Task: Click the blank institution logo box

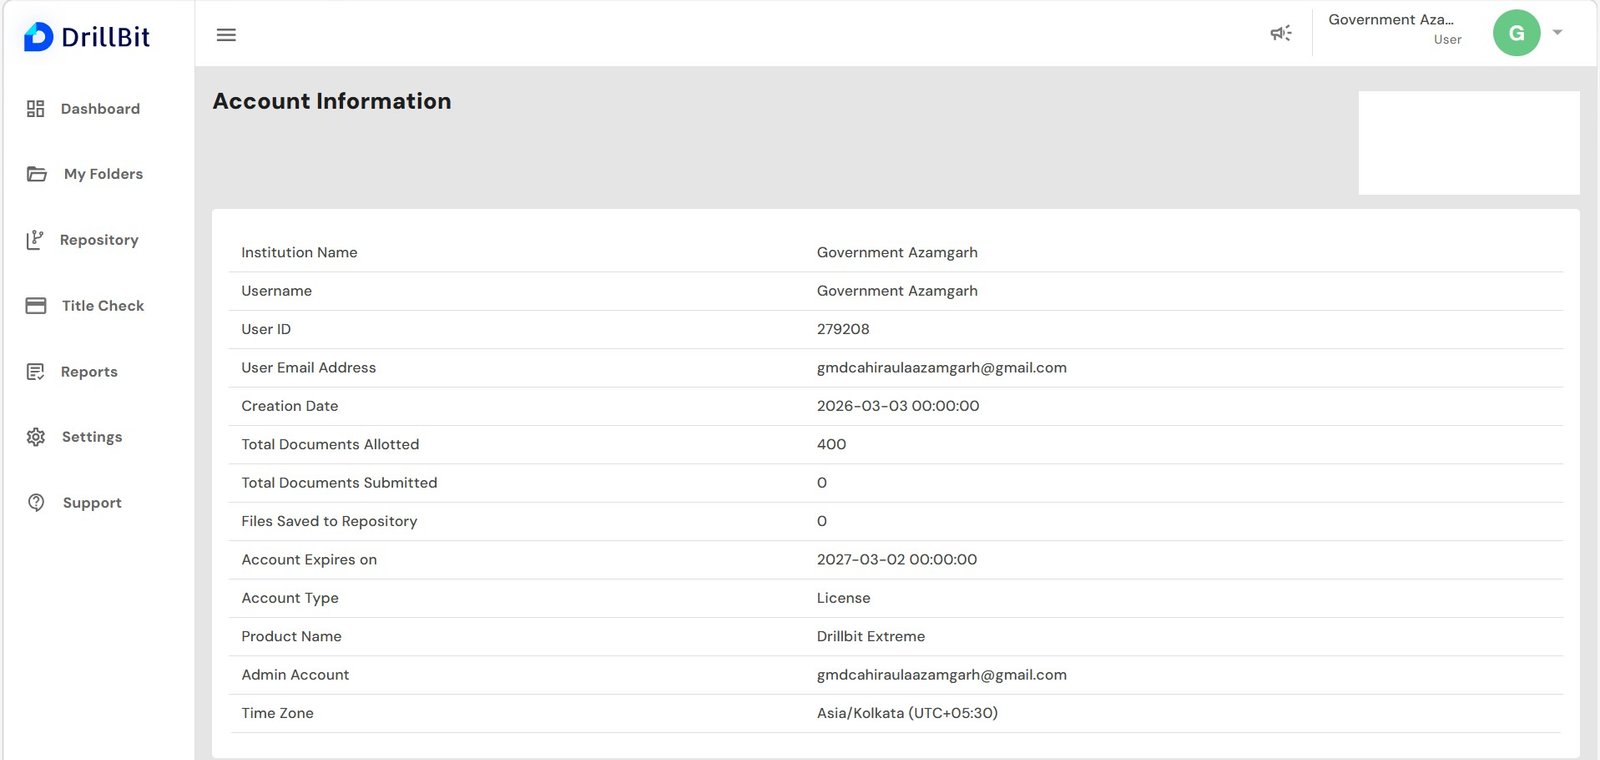Action: (1468, 143)
